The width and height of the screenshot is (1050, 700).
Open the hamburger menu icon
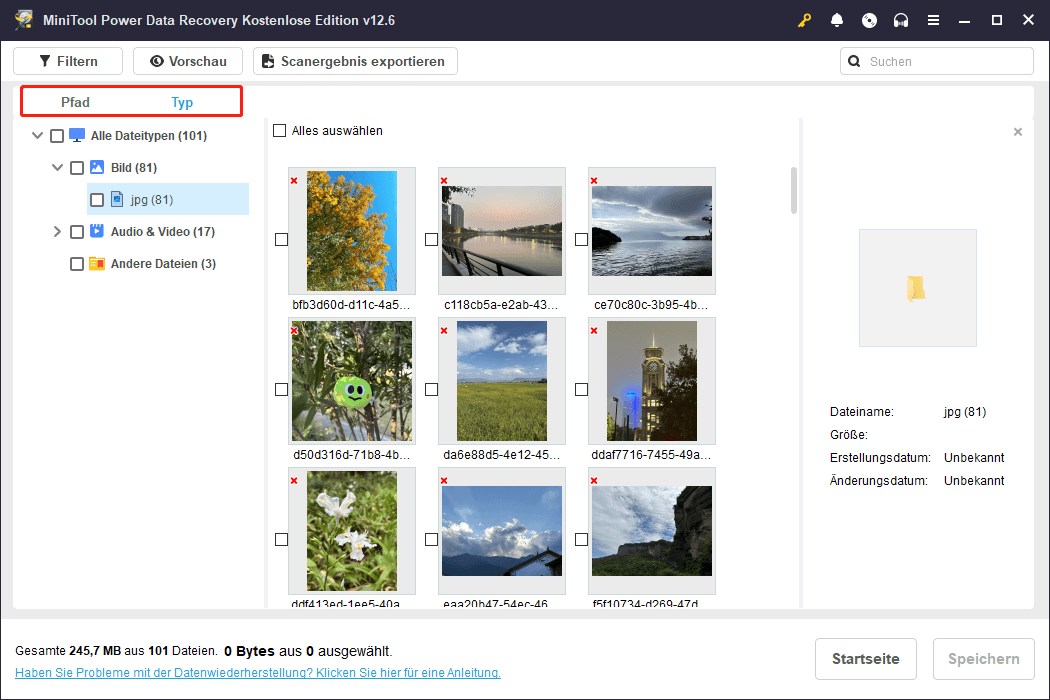(933, 20)
